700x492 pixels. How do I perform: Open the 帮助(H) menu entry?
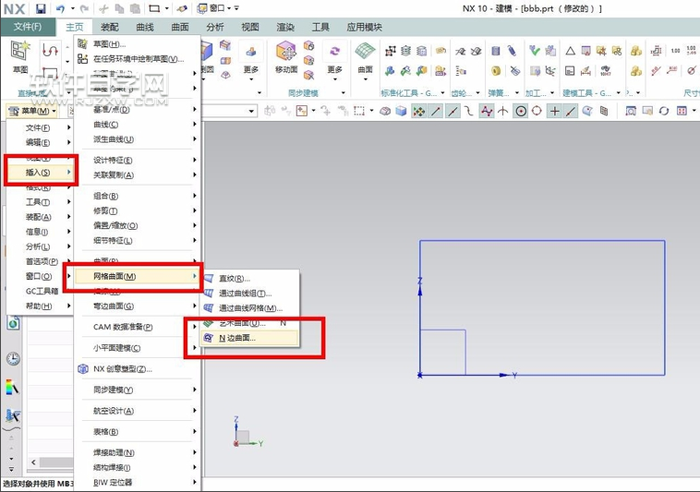click(40, 306)
